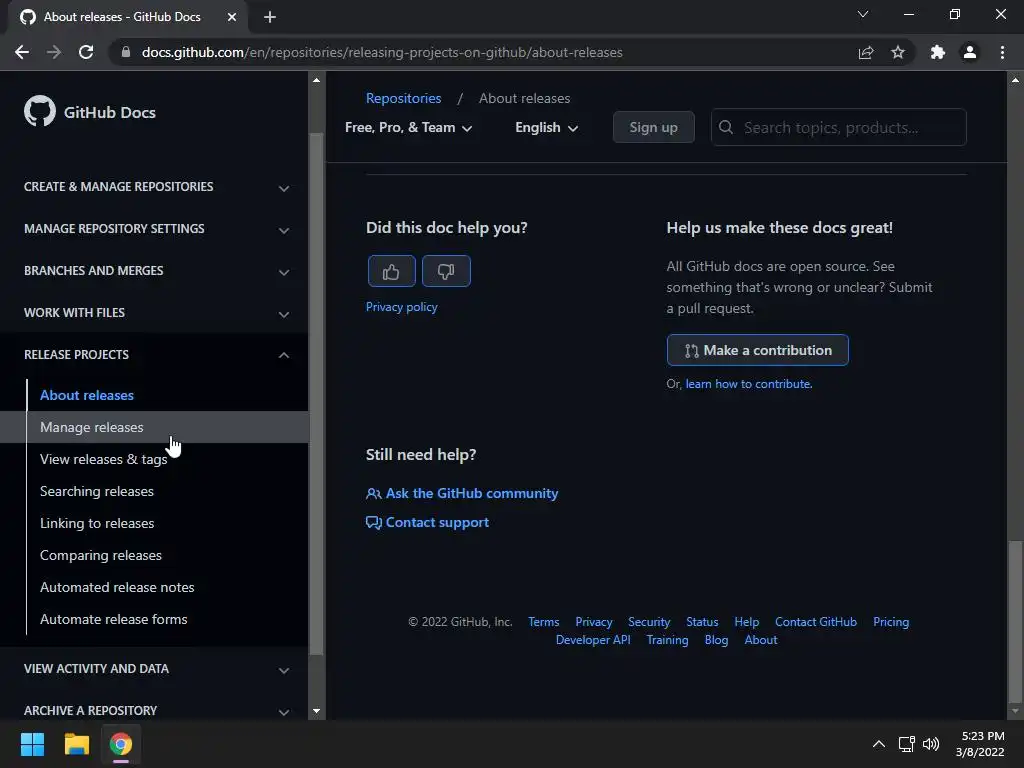View site lock information

[126, 52]
